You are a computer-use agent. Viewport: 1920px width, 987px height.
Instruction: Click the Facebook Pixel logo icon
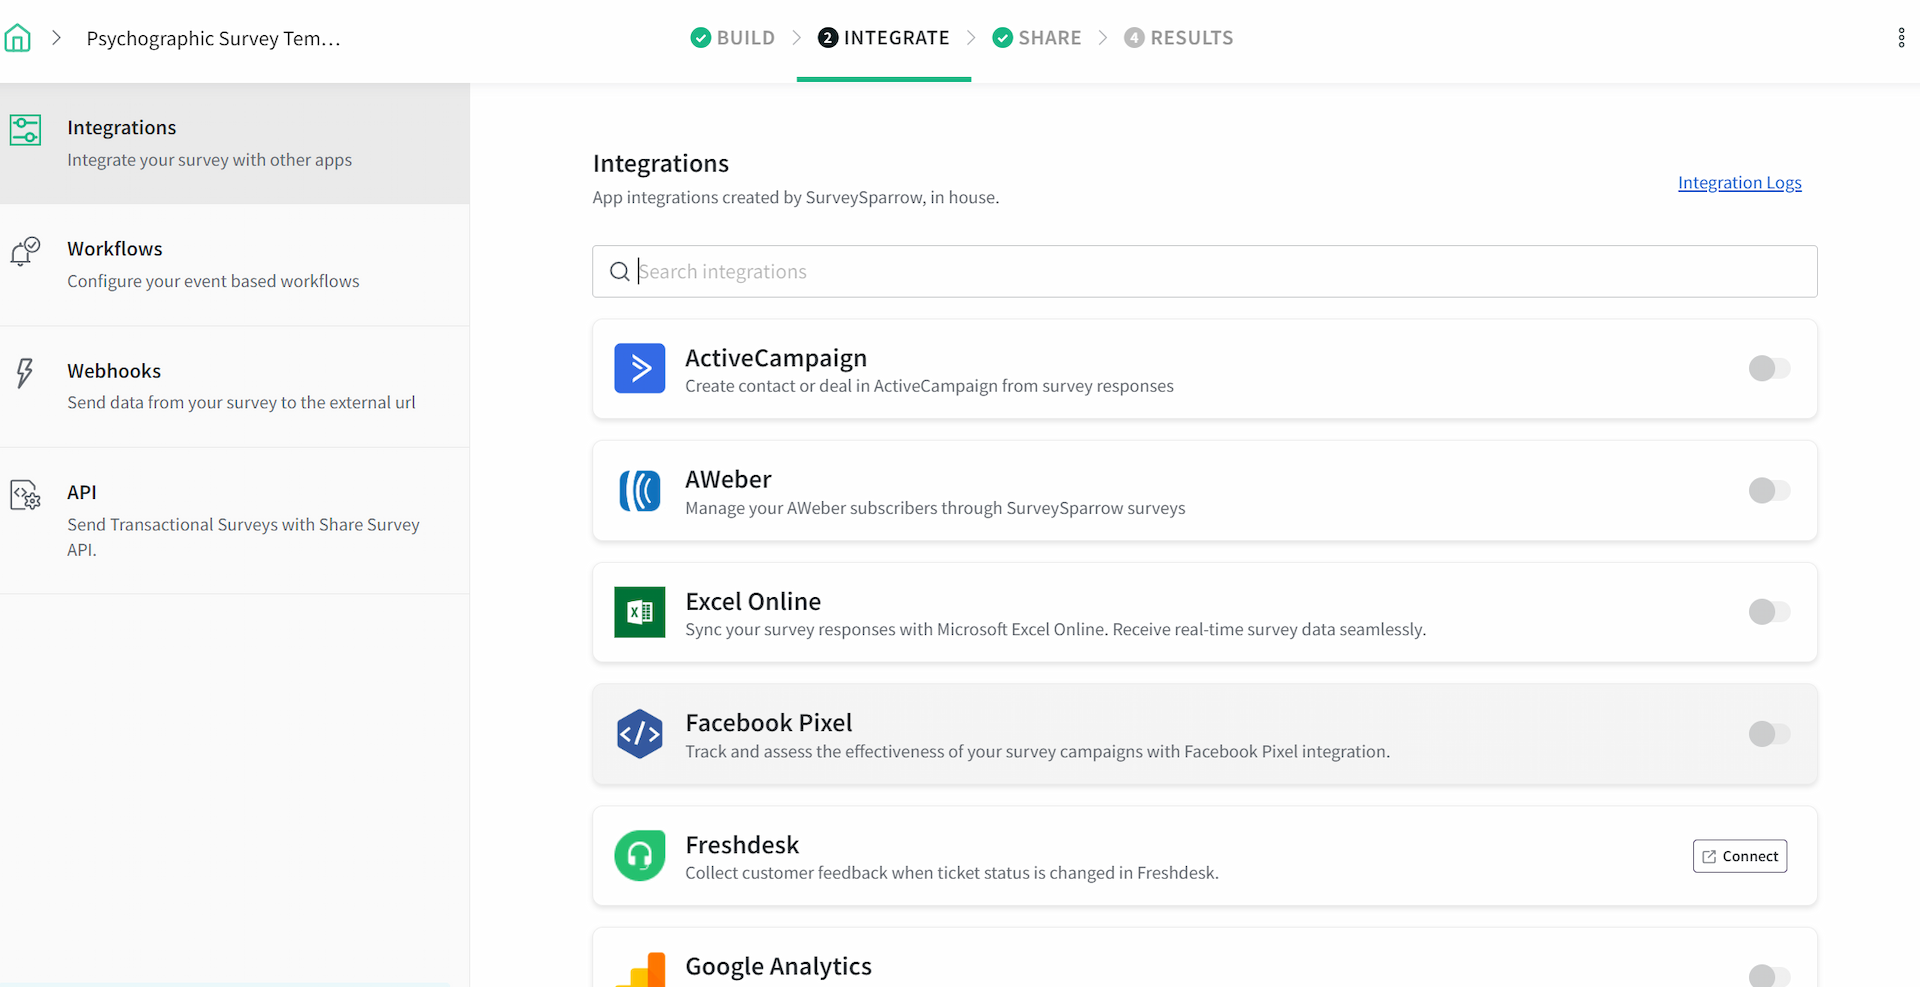(640, 734)
